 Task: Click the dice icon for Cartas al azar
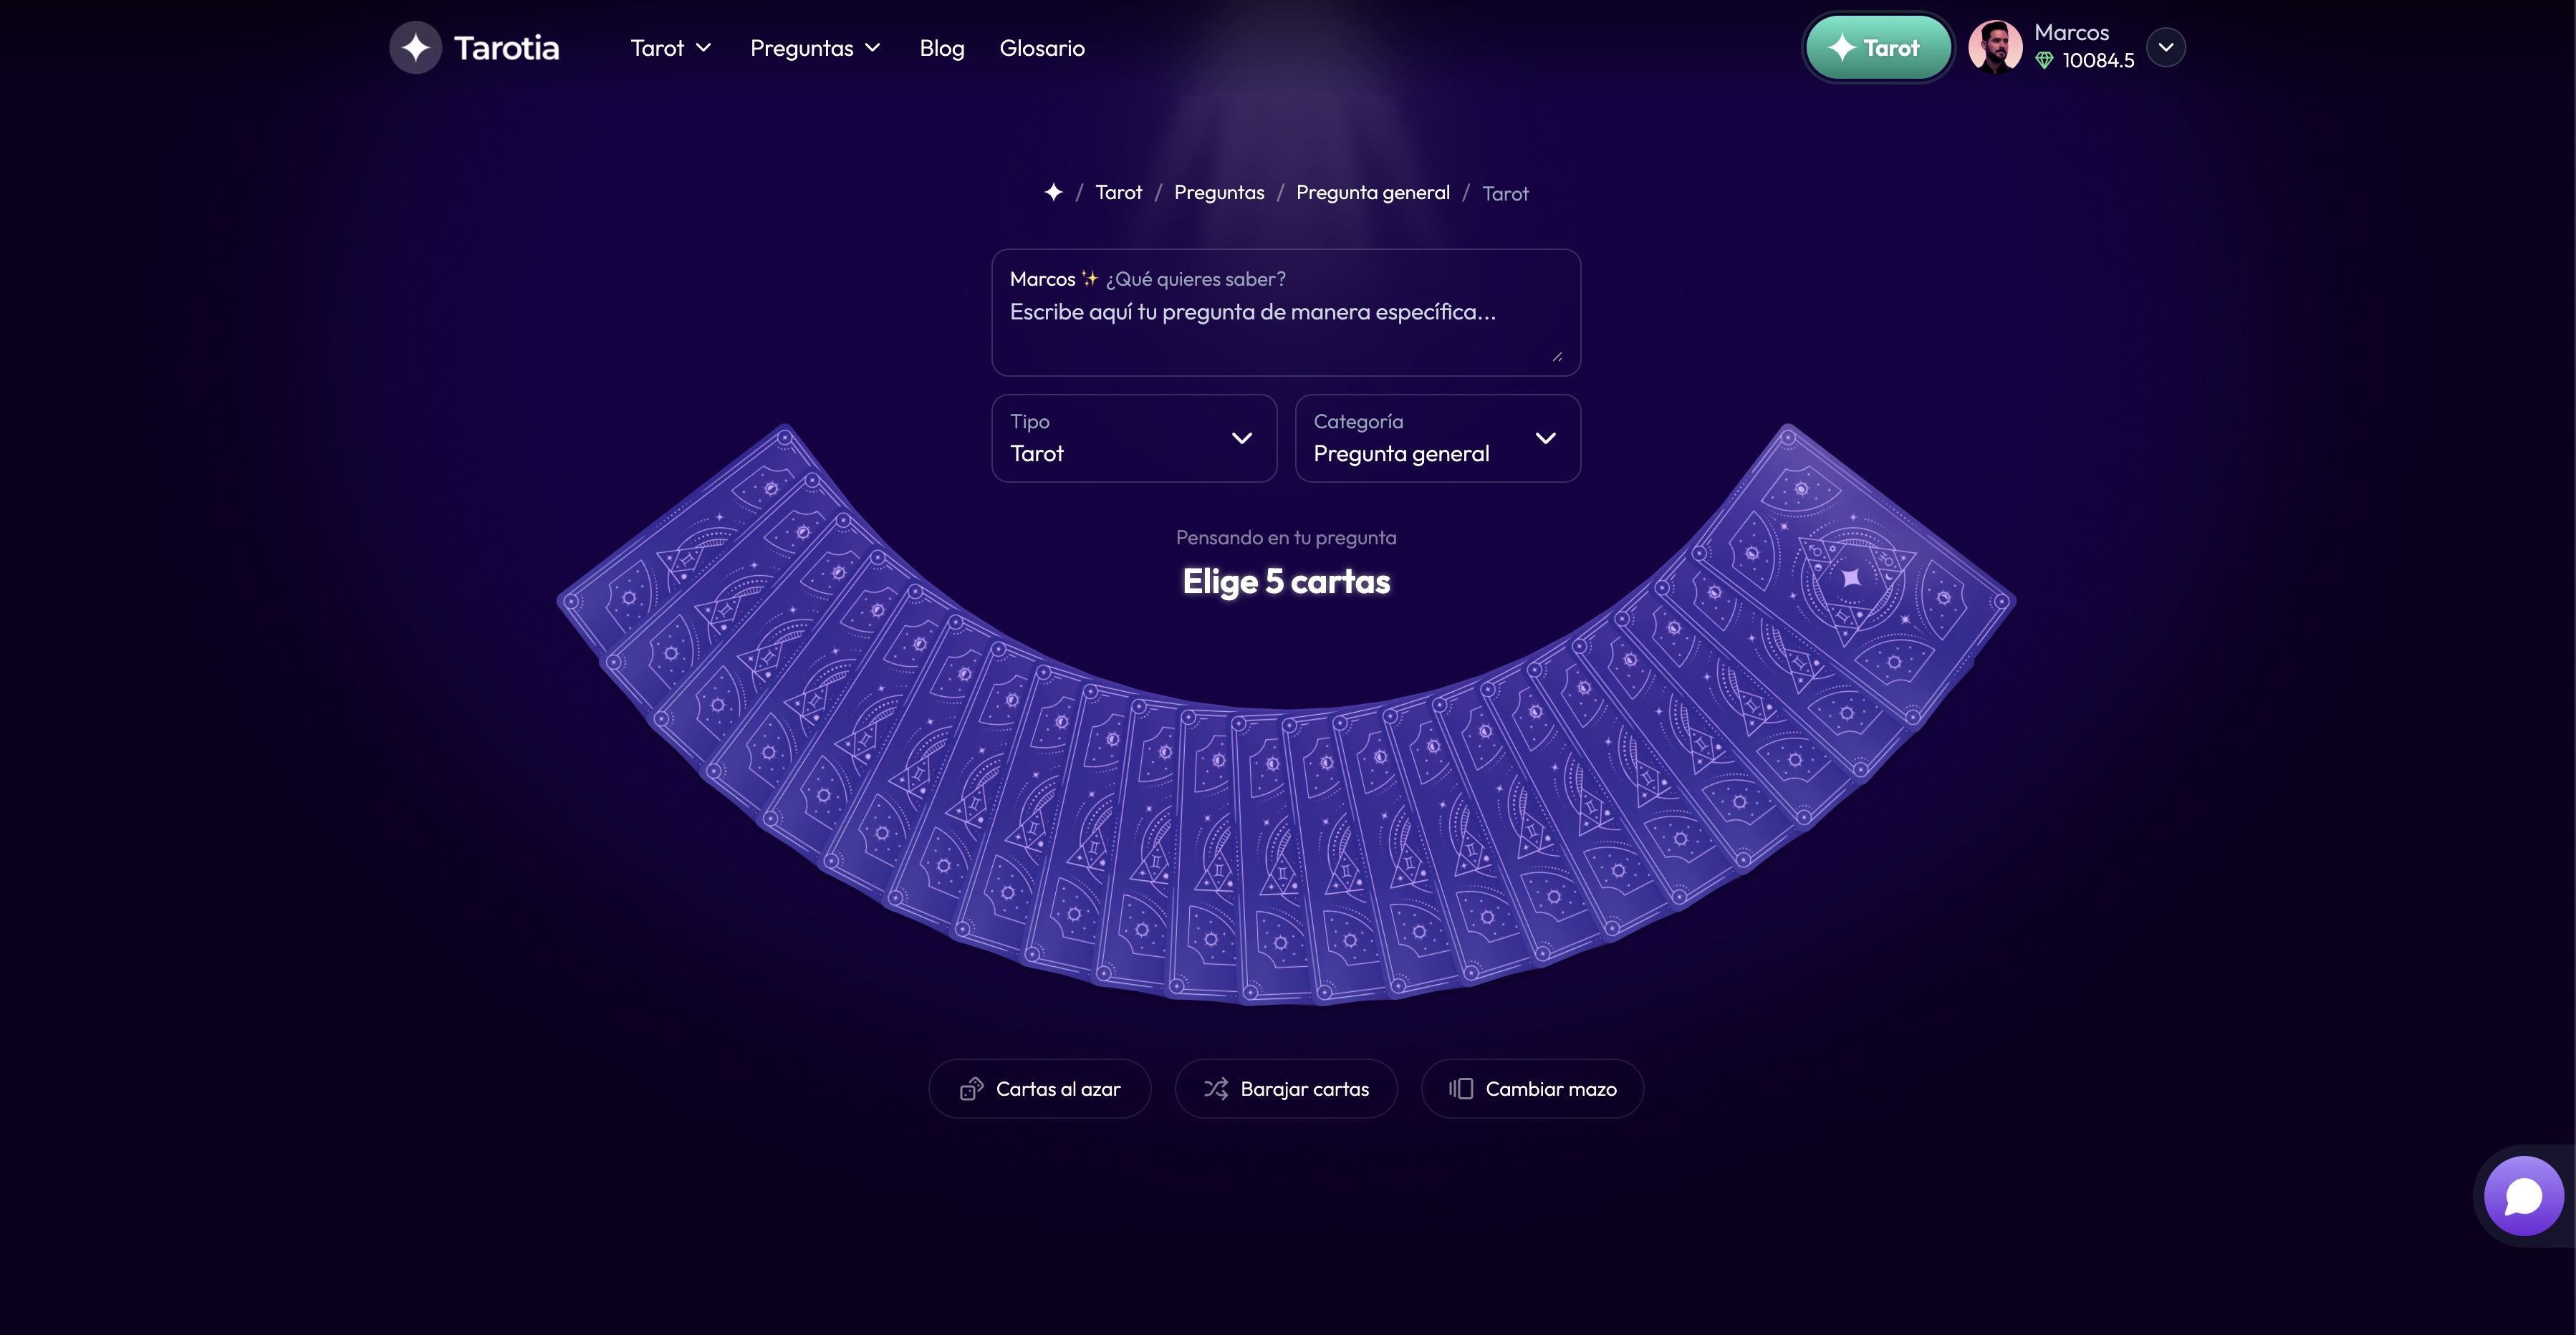971,1089
